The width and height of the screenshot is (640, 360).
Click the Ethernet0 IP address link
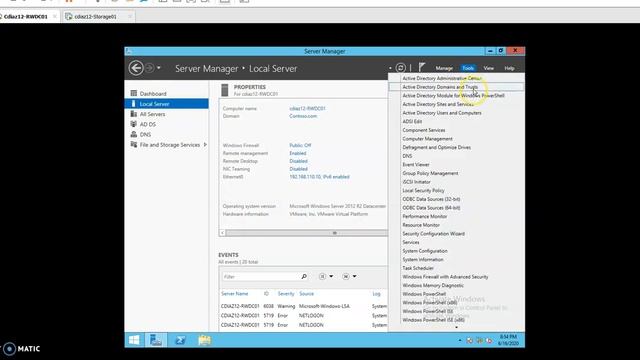[x=319, y=177]
